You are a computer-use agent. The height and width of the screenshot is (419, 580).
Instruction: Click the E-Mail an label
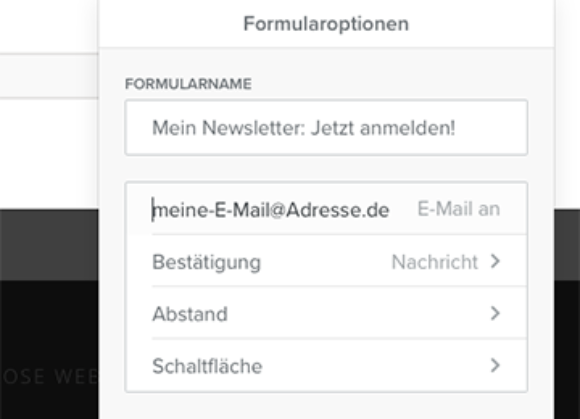click(459, 209)
